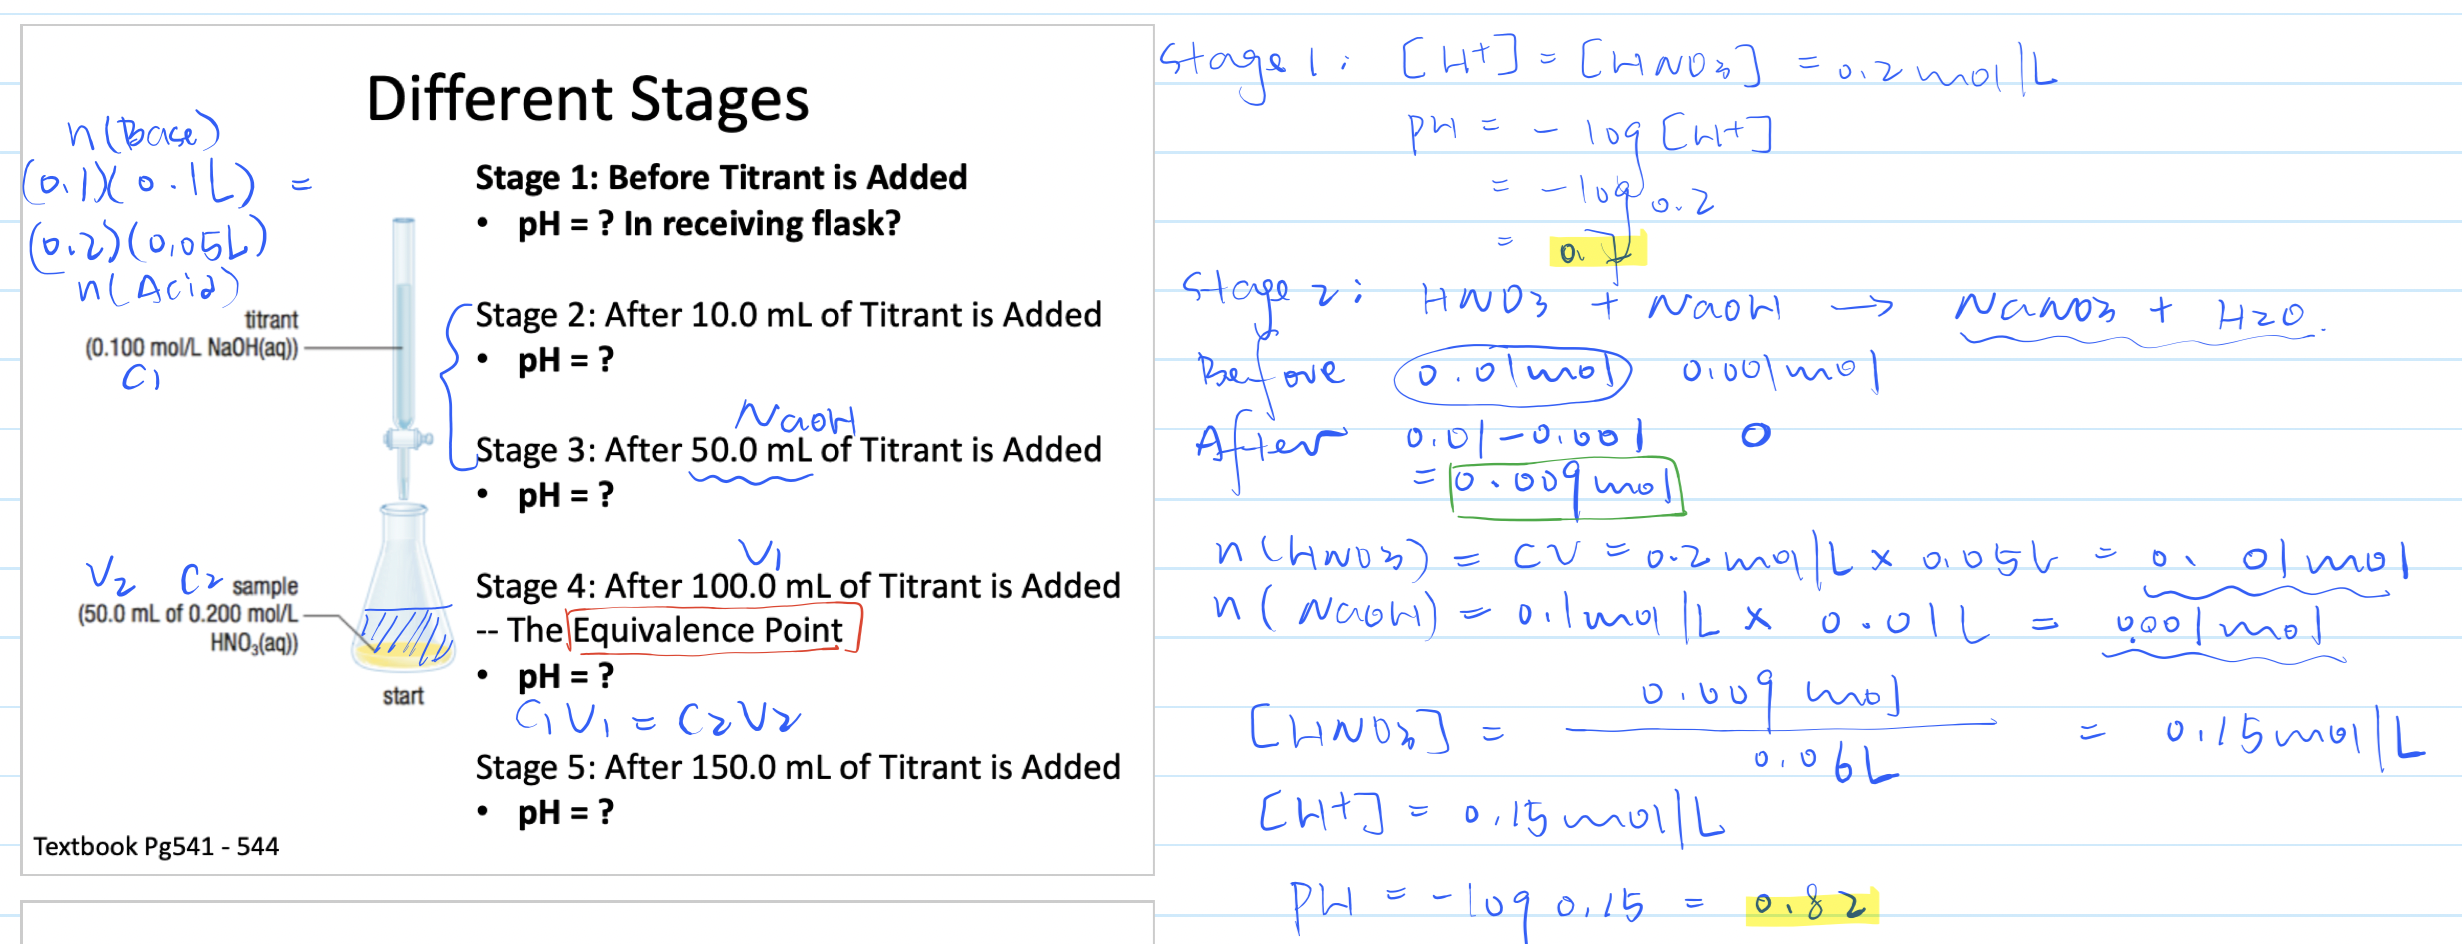Click the green-boxed 0.009 mol value
2462x944 pixels.
(x=1566, y=486)
